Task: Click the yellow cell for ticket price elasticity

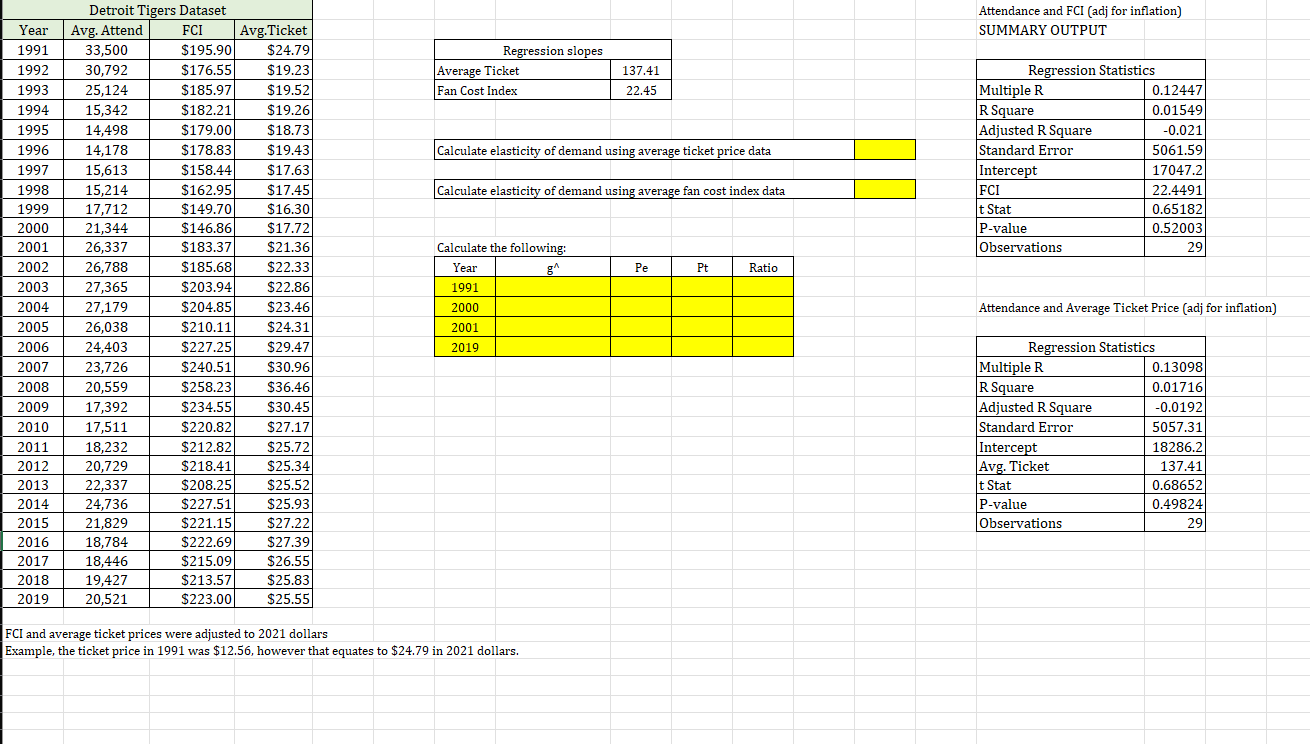Action: coord(884,149)
